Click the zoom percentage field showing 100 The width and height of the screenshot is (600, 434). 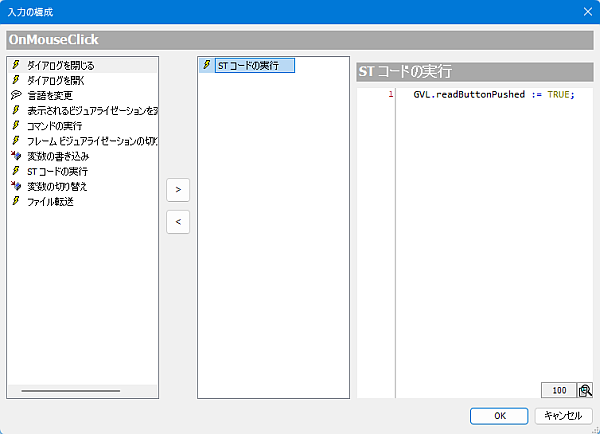pyautogui.click(x=558, y=390)
